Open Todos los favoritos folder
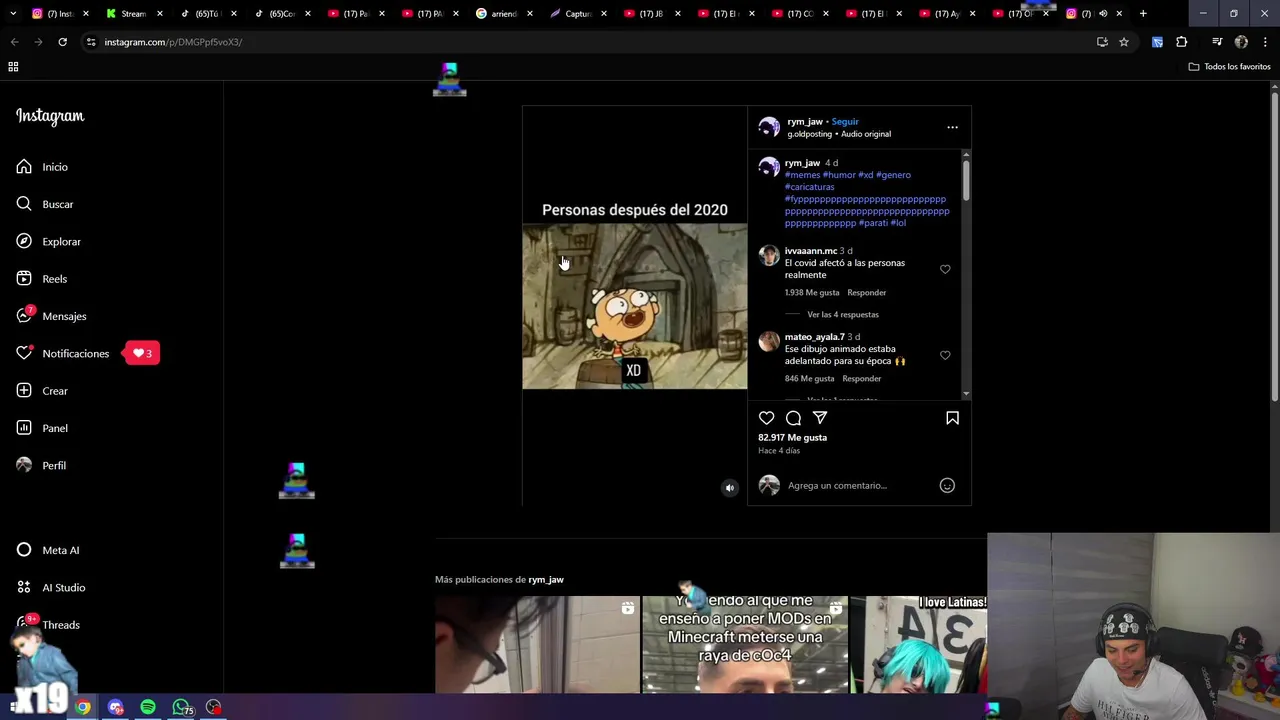This screenshot has height=720, width=1280. pos(1229,67)
